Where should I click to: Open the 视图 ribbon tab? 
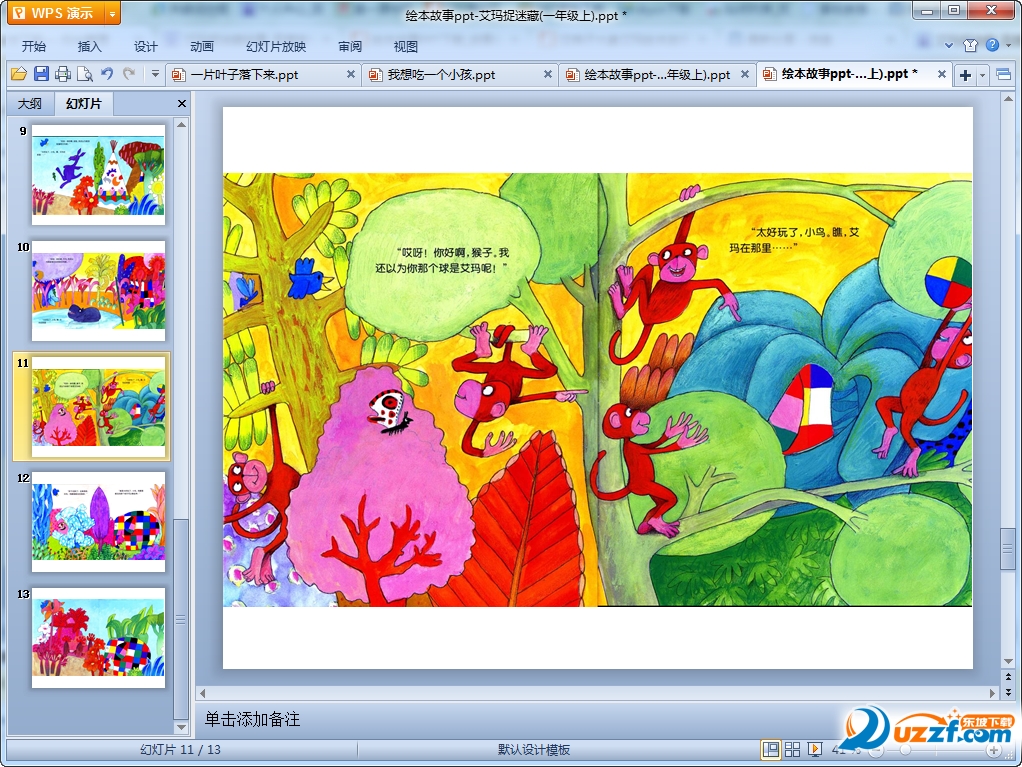405,46
